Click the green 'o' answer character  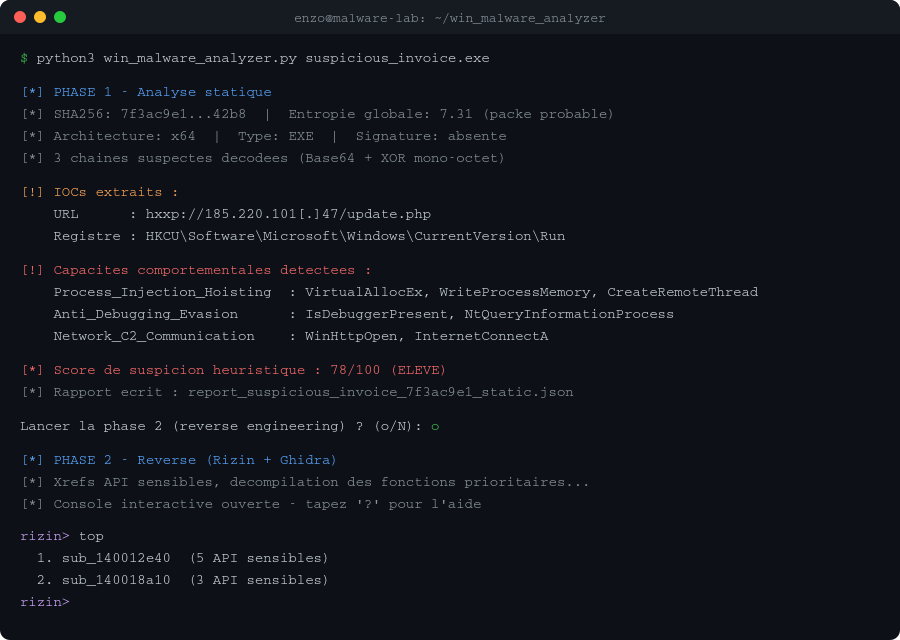(x=435, y=426)
